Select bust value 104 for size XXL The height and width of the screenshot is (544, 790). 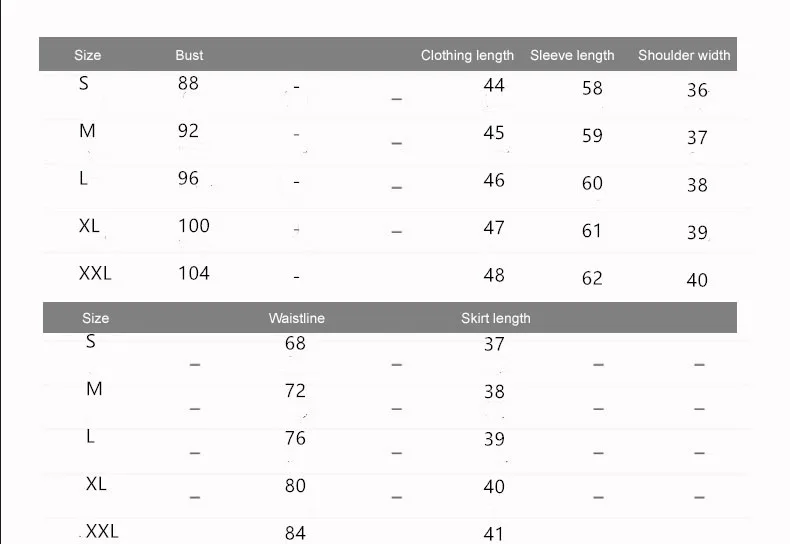tap(194, 273)
